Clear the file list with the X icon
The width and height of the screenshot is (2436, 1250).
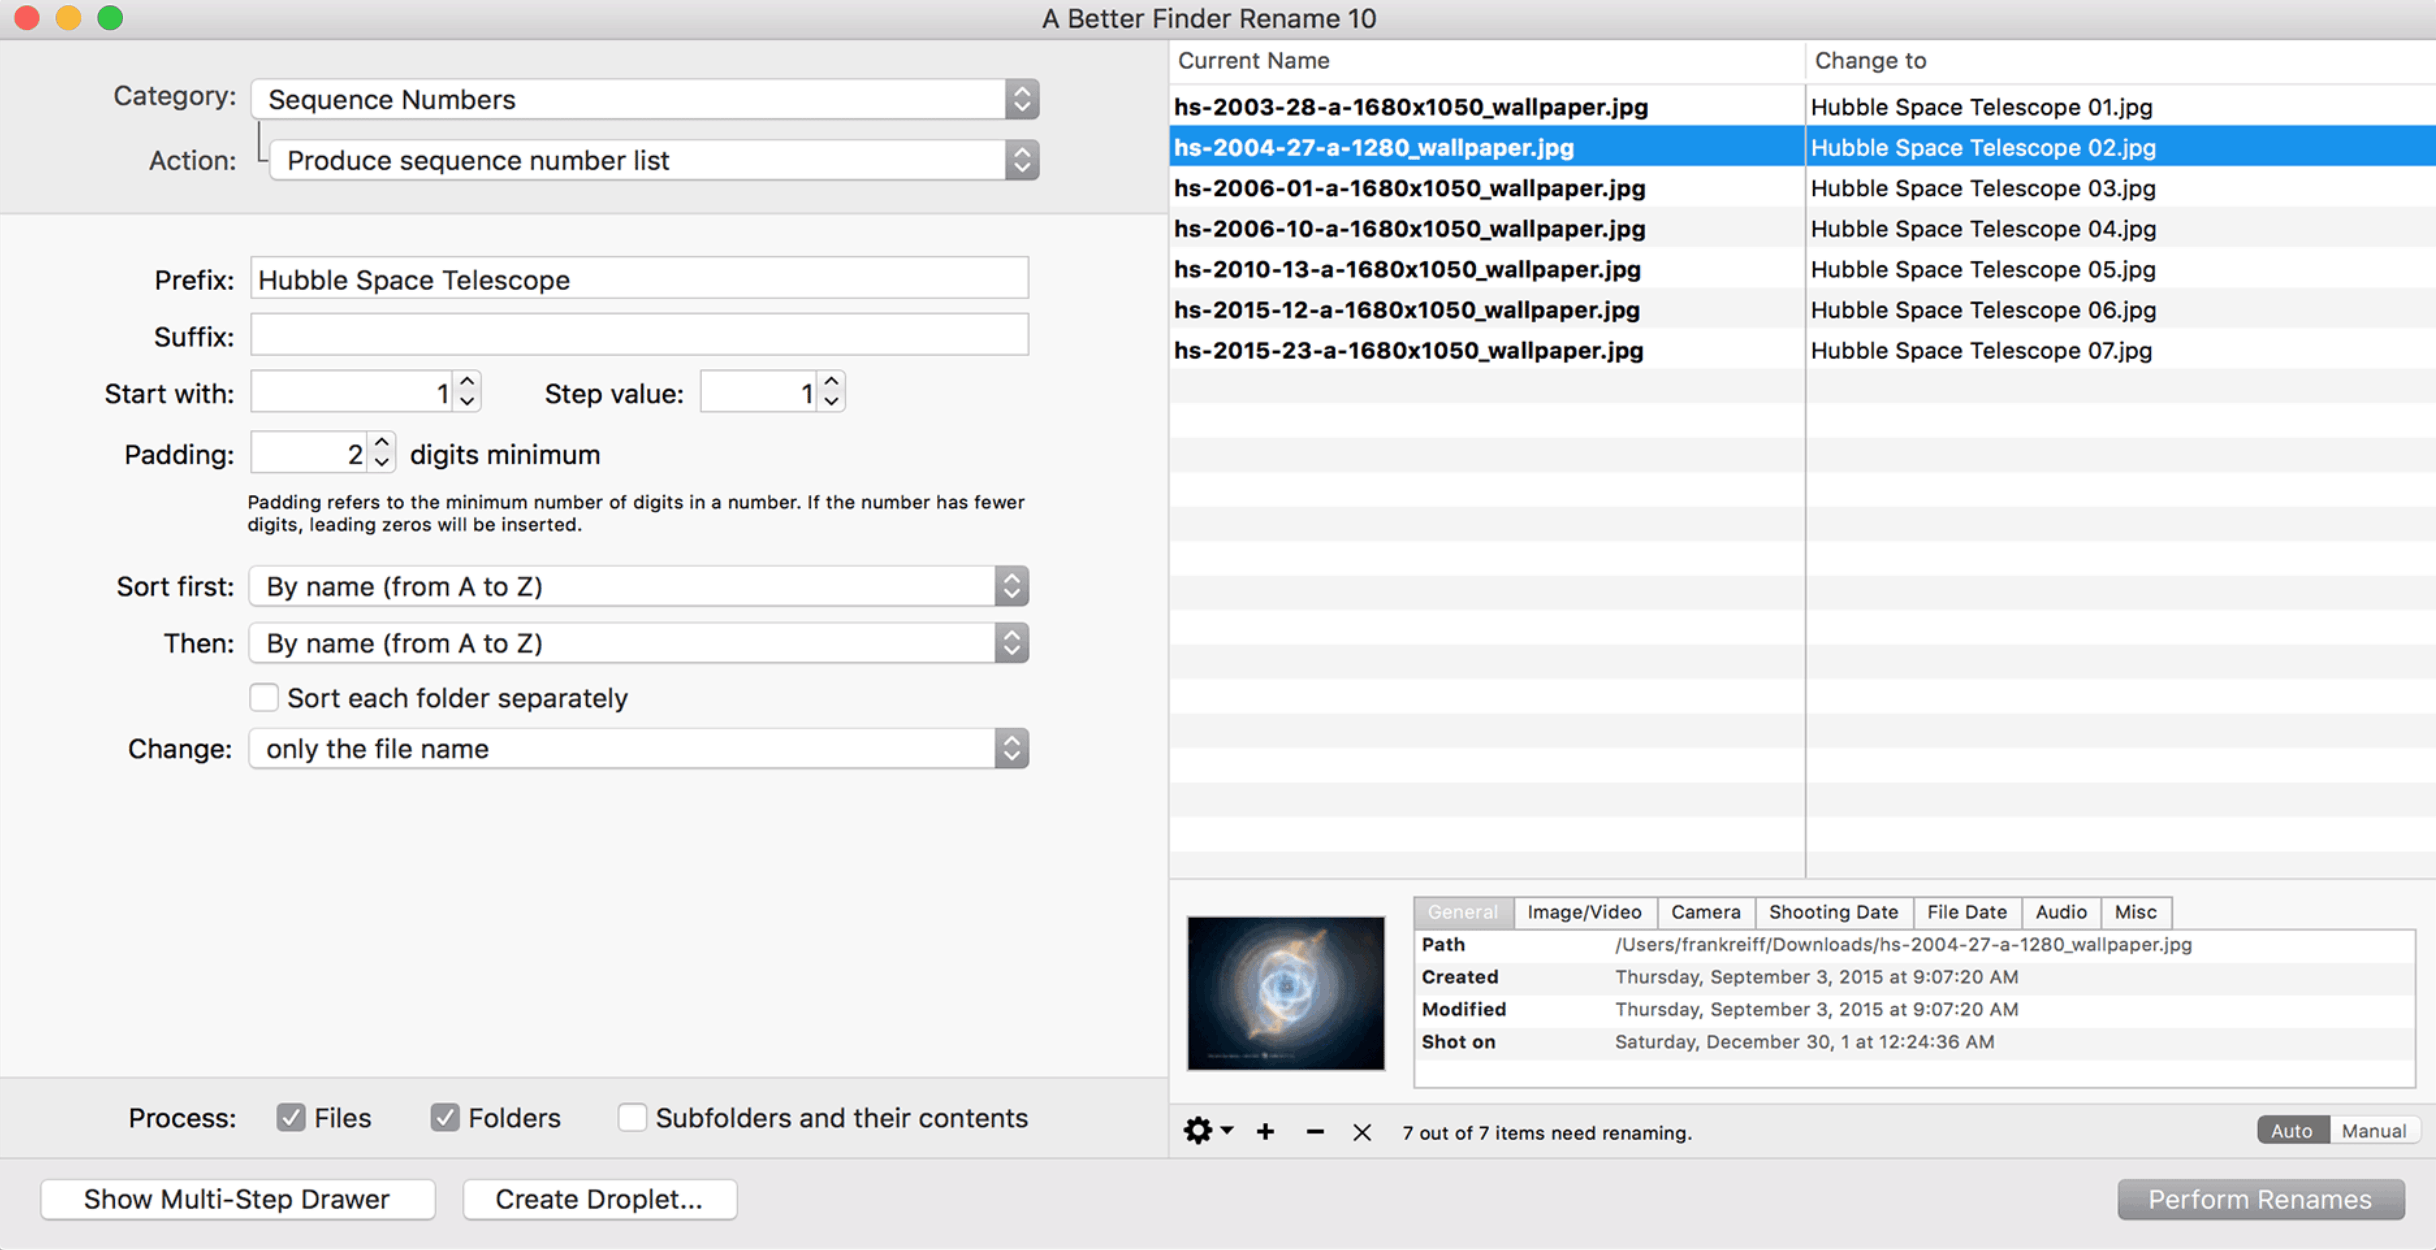(1361, 1131)
